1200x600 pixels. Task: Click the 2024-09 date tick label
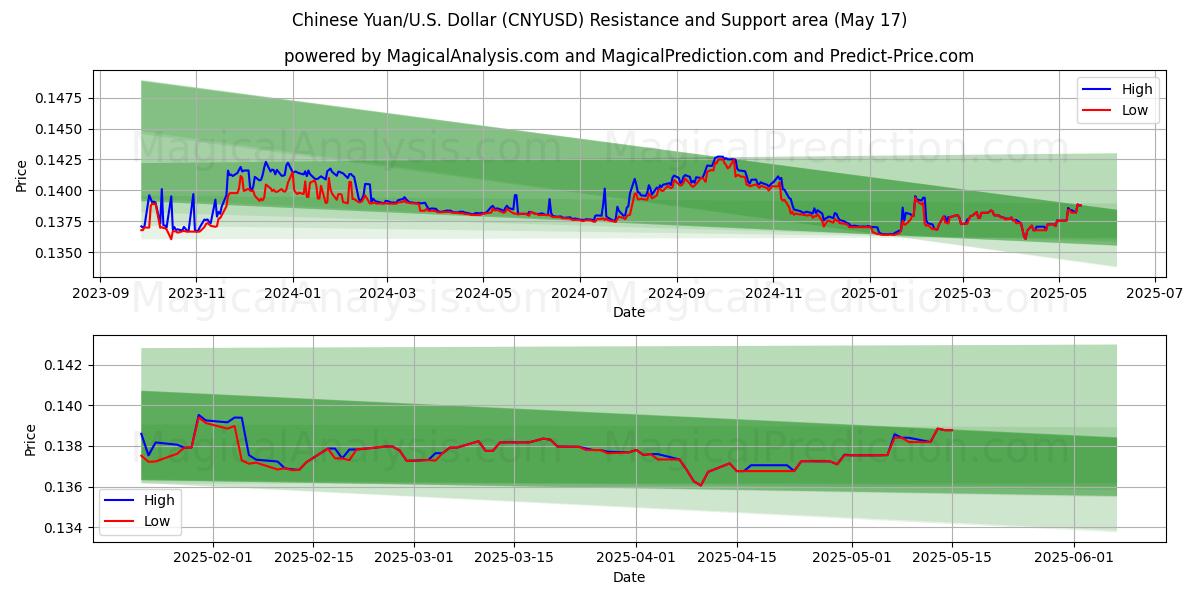coord(677,294)
